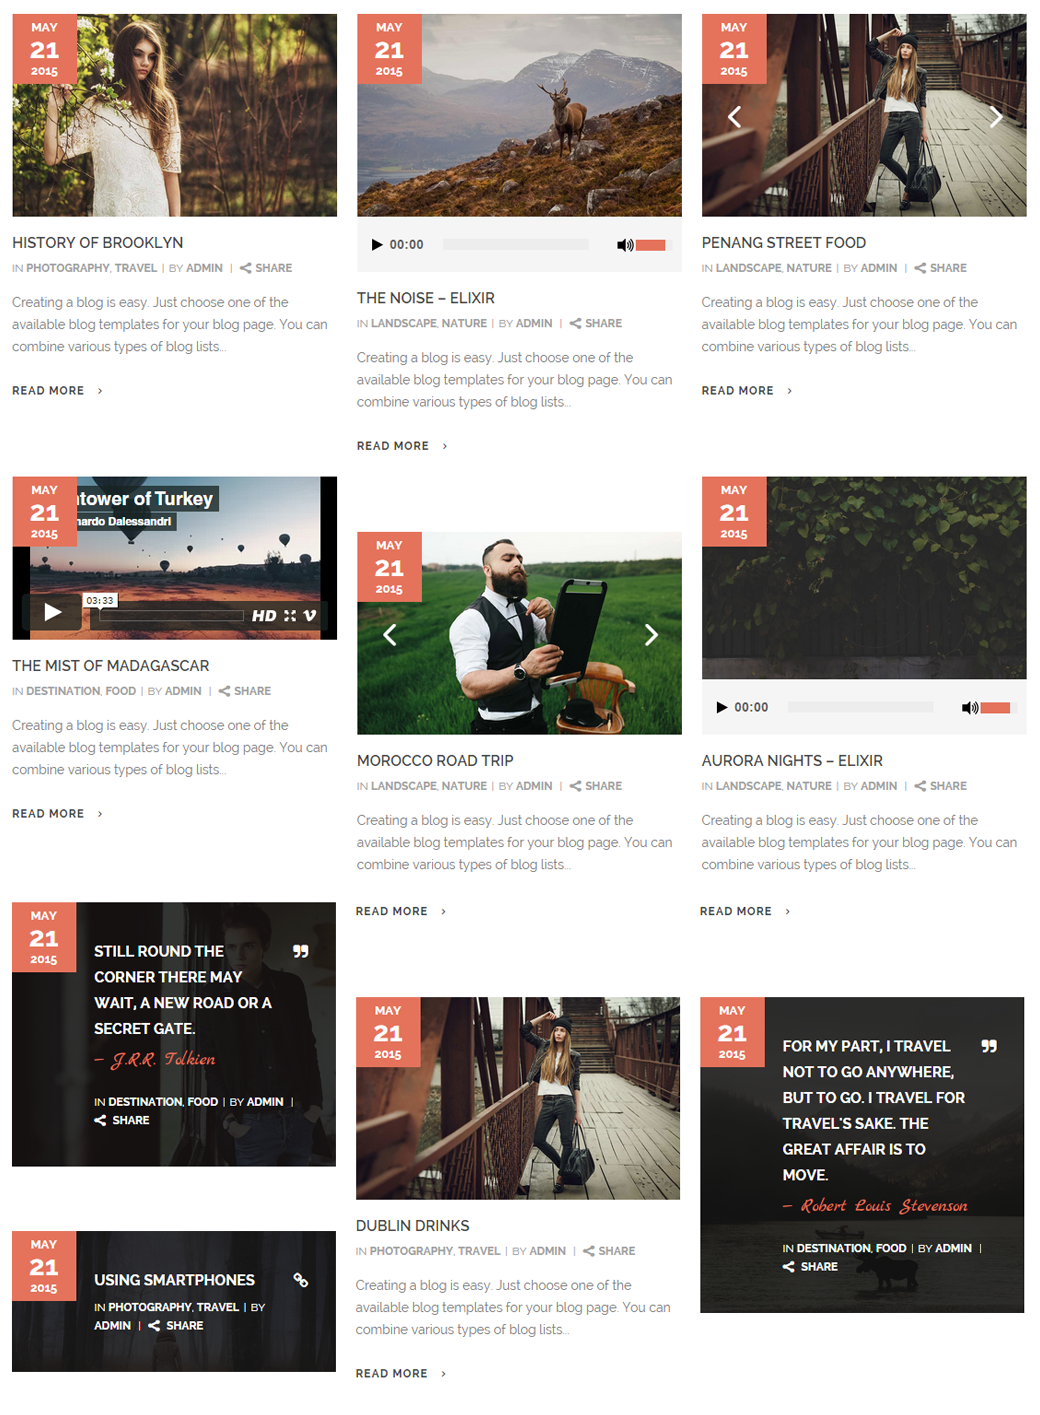Click the link icon on Using Smartphones
This screenshot has width=1040, height=1415.
[x=300, y=1280]
